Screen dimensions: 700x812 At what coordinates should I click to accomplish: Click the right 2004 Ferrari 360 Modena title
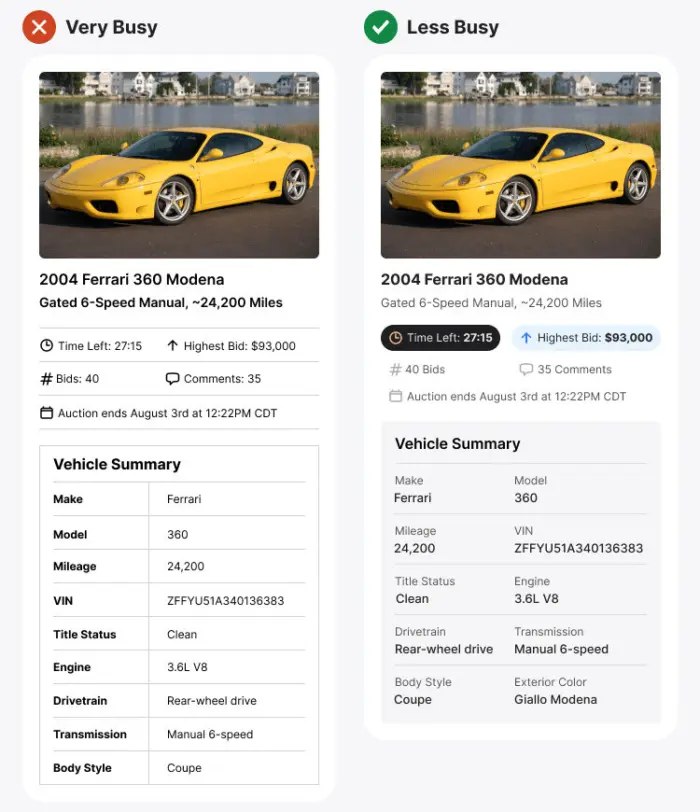click(474, 279)
